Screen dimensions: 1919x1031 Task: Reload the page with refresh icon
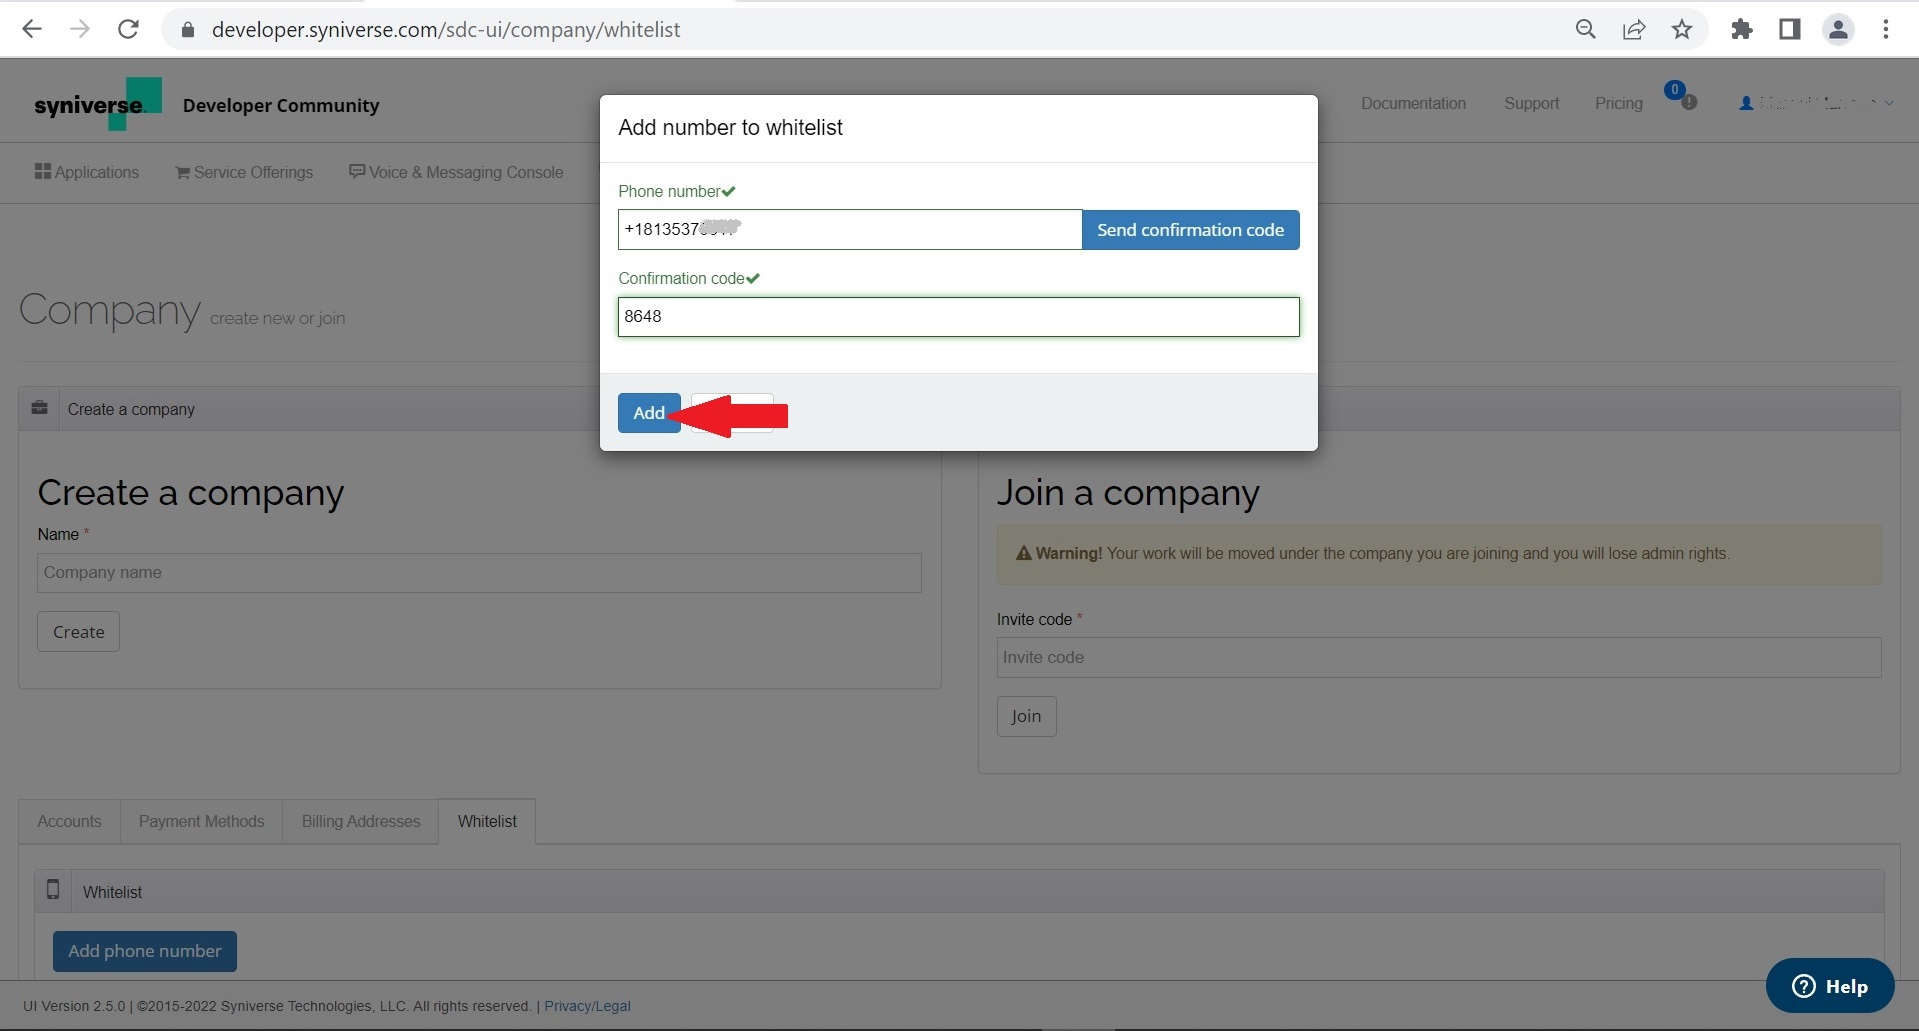coord(128,29)
